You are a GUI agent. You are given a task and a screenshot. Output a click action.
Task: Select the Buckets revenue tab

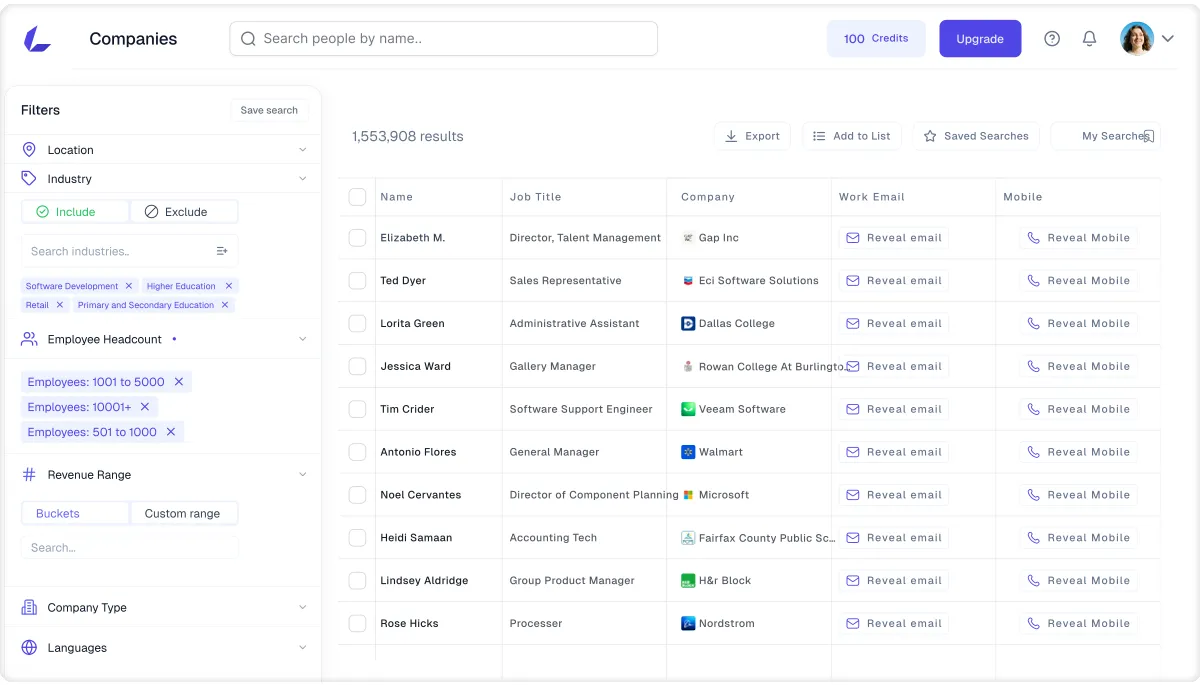tap(75, 513)
